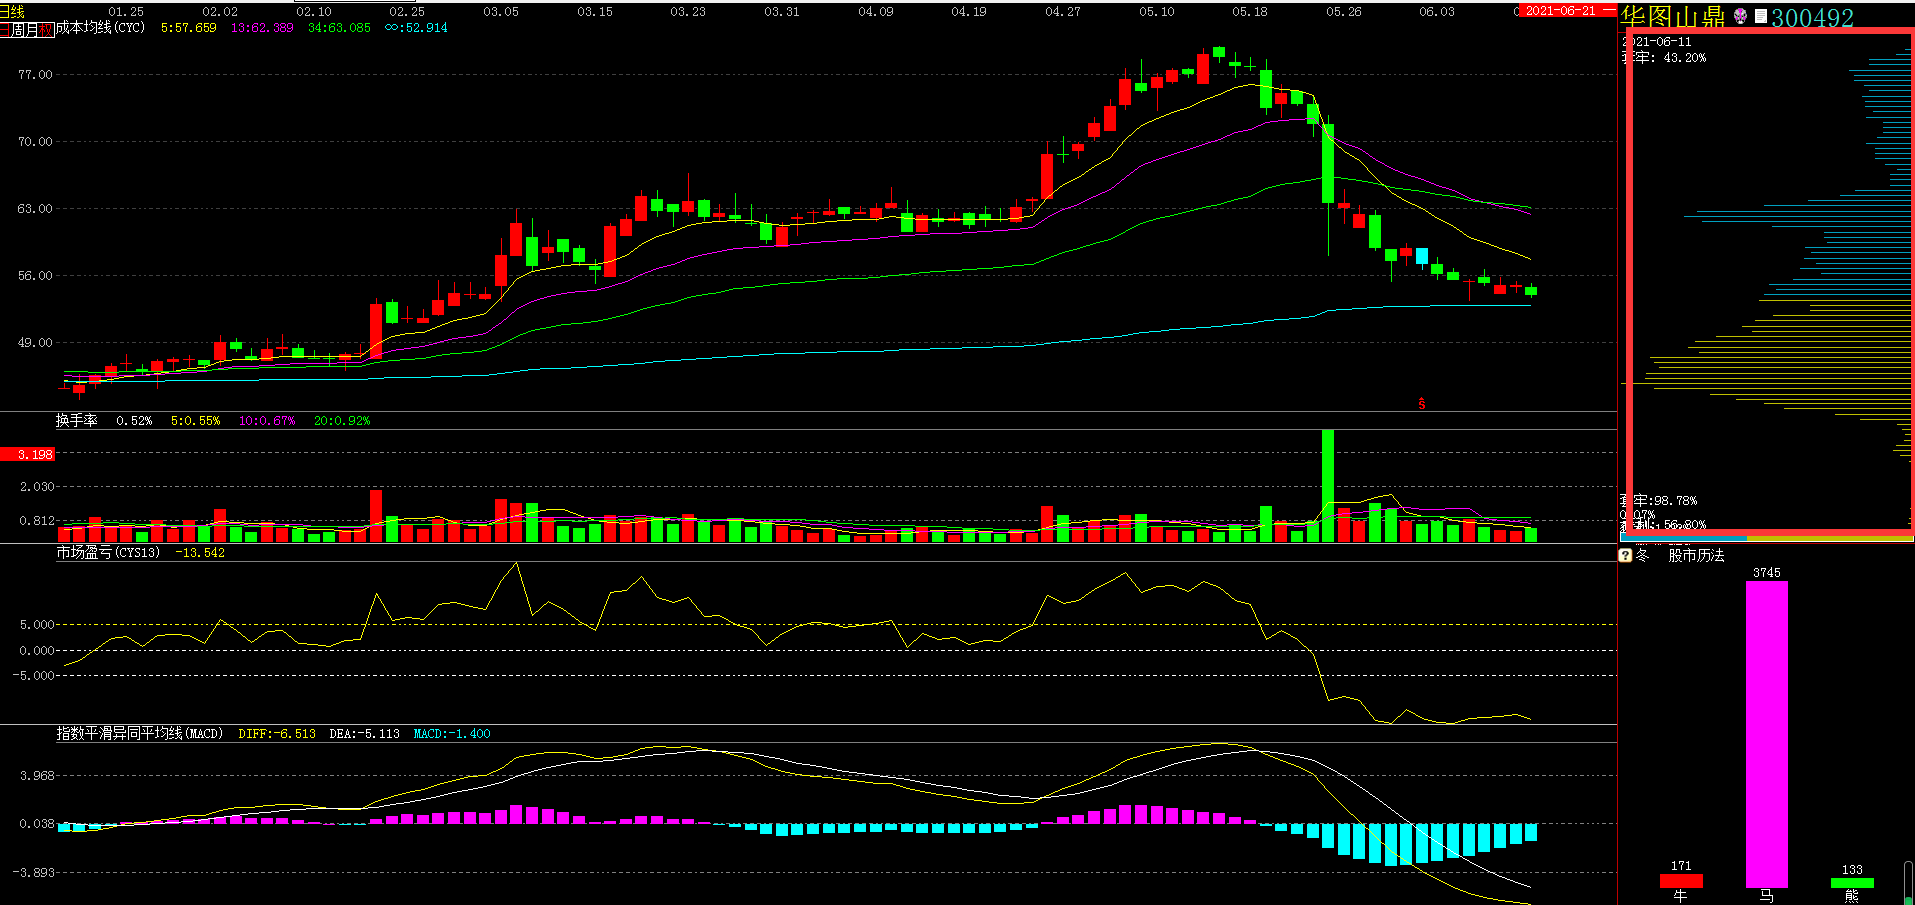This screenshot has height=905, width=1915.
Task: Click the magenta CYC value 13:62.389
Action: 262,28
